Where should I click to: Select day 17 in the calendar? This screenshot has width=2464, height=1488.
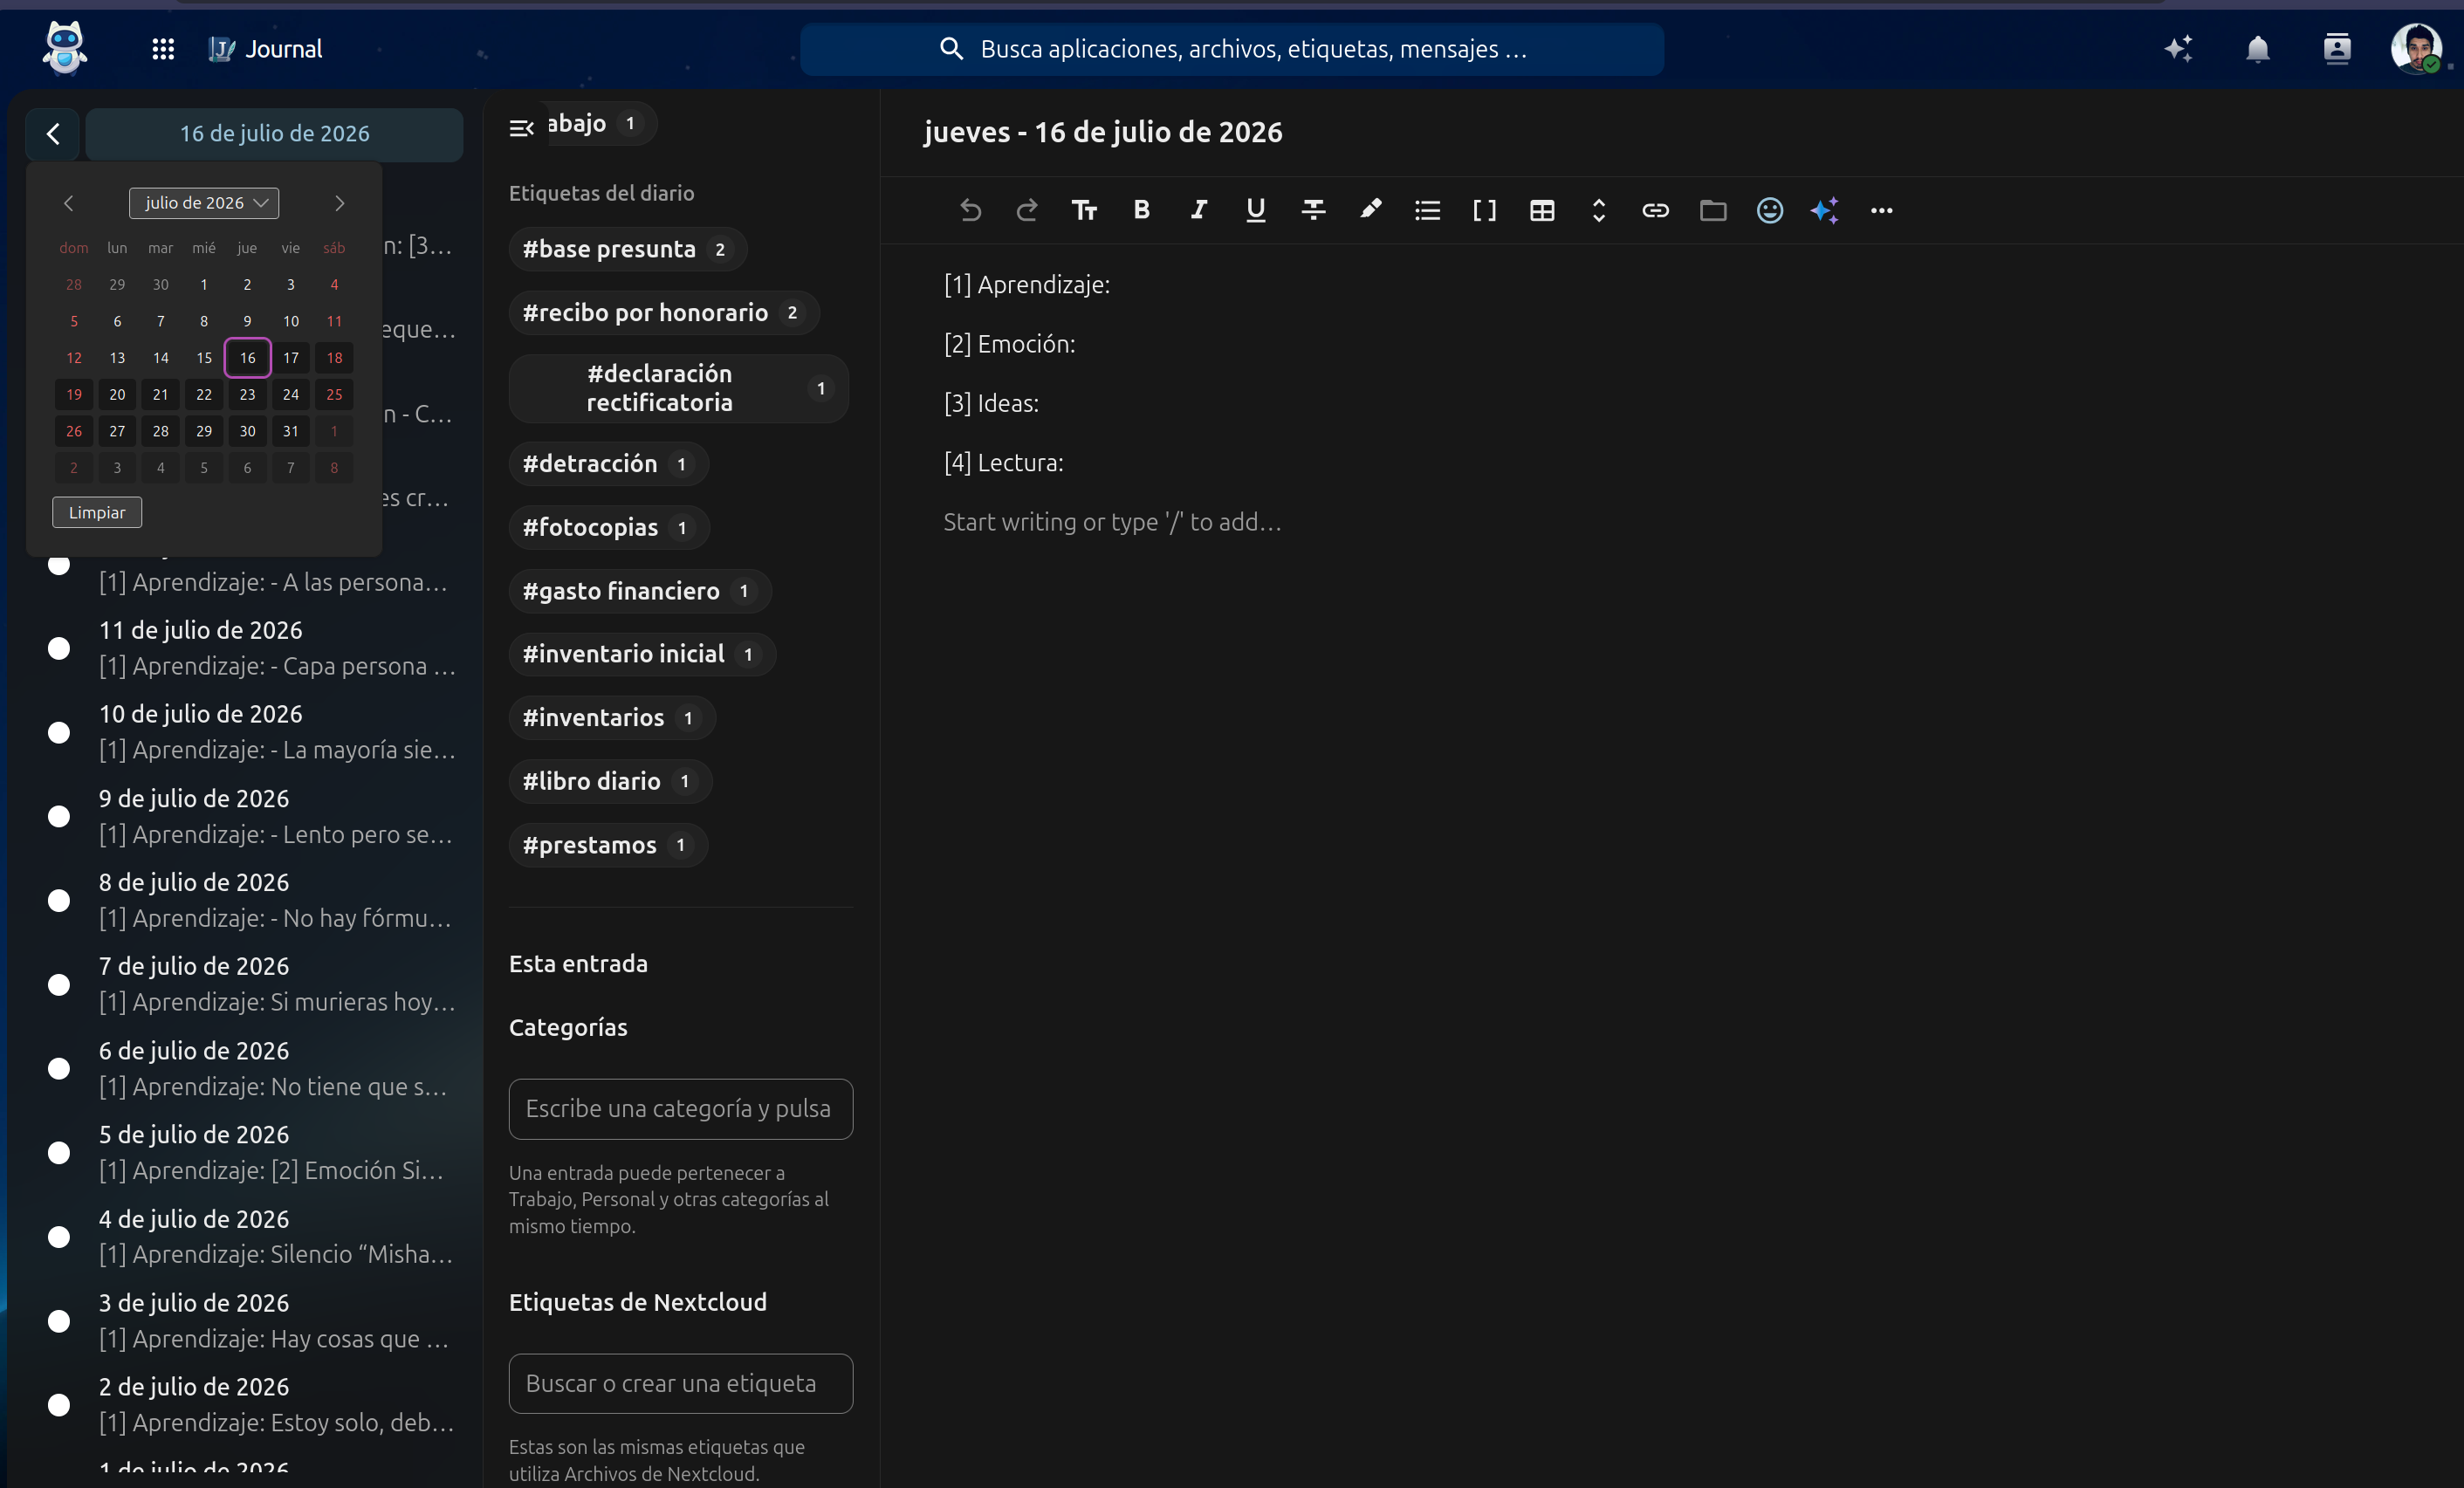[x=291, y=358]
